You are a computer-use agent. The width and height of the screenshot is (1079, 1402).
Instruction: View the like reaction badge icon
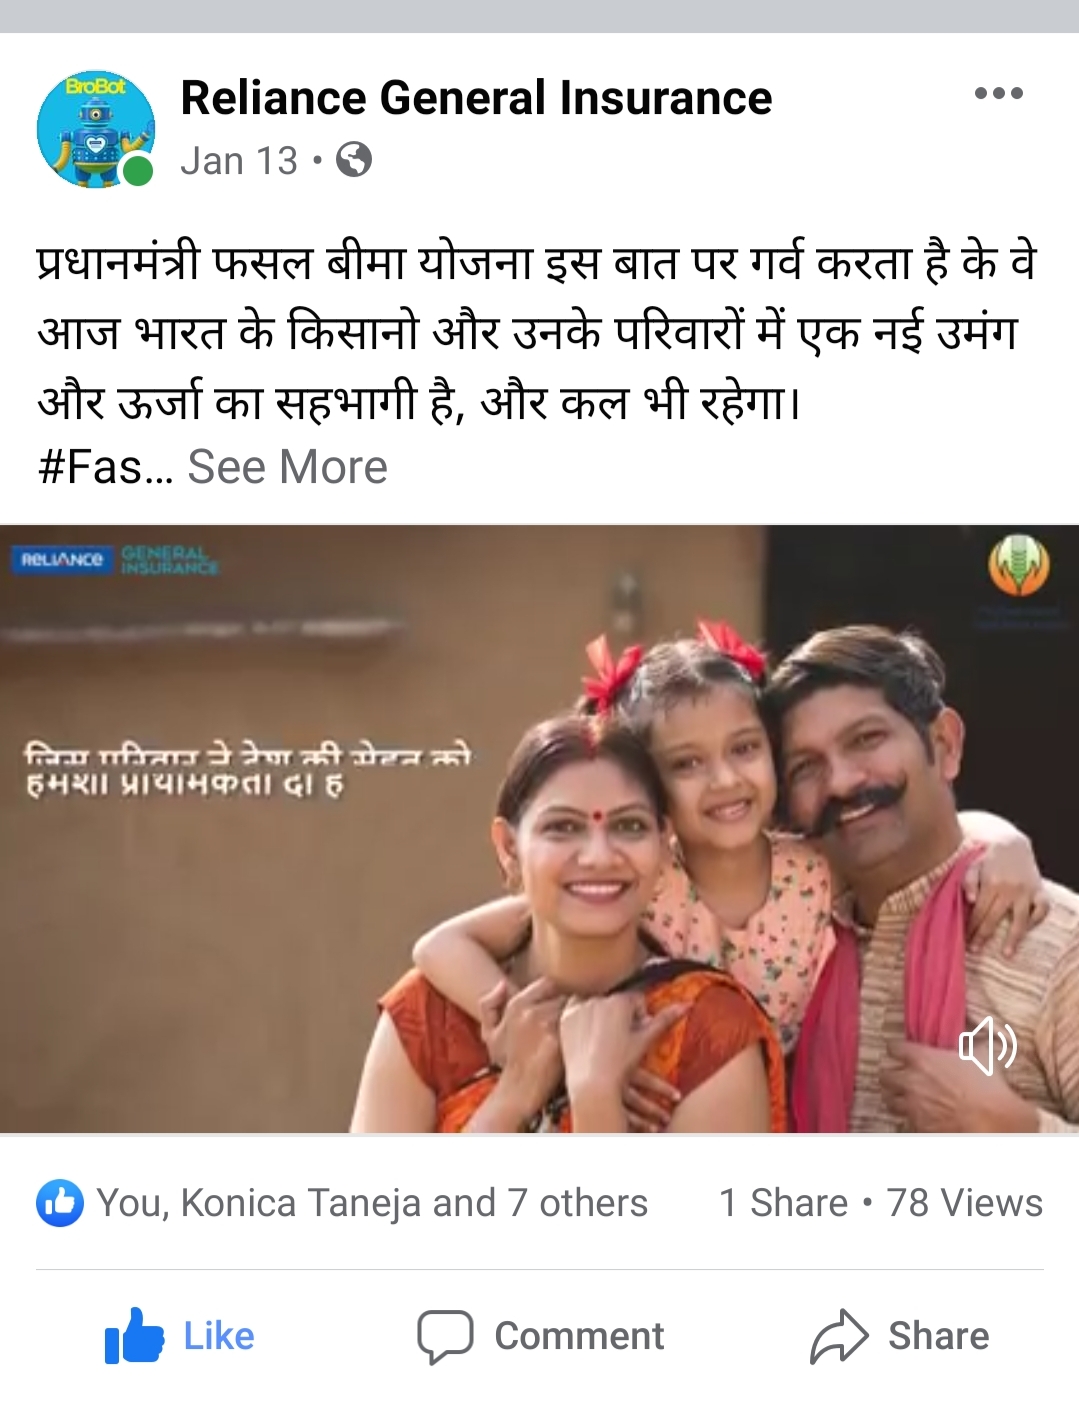(60, 1203)
